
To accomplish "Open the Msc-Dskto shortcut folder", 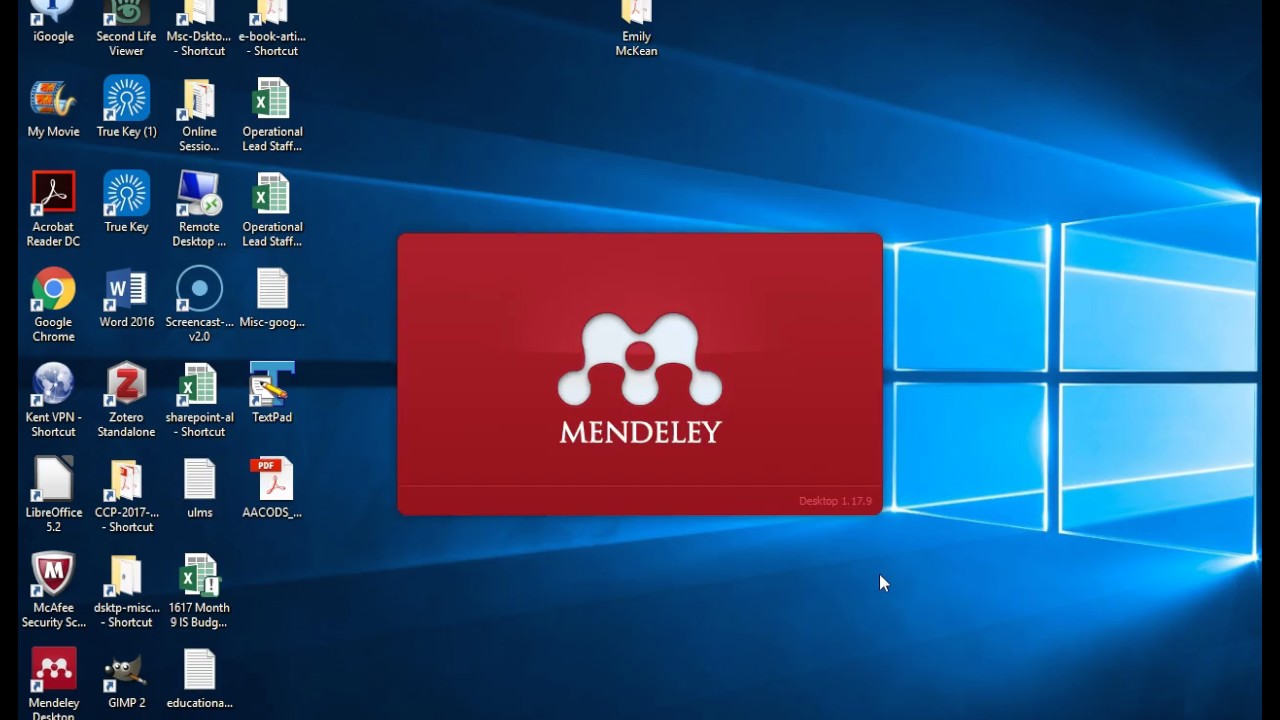I will [199, 29].
